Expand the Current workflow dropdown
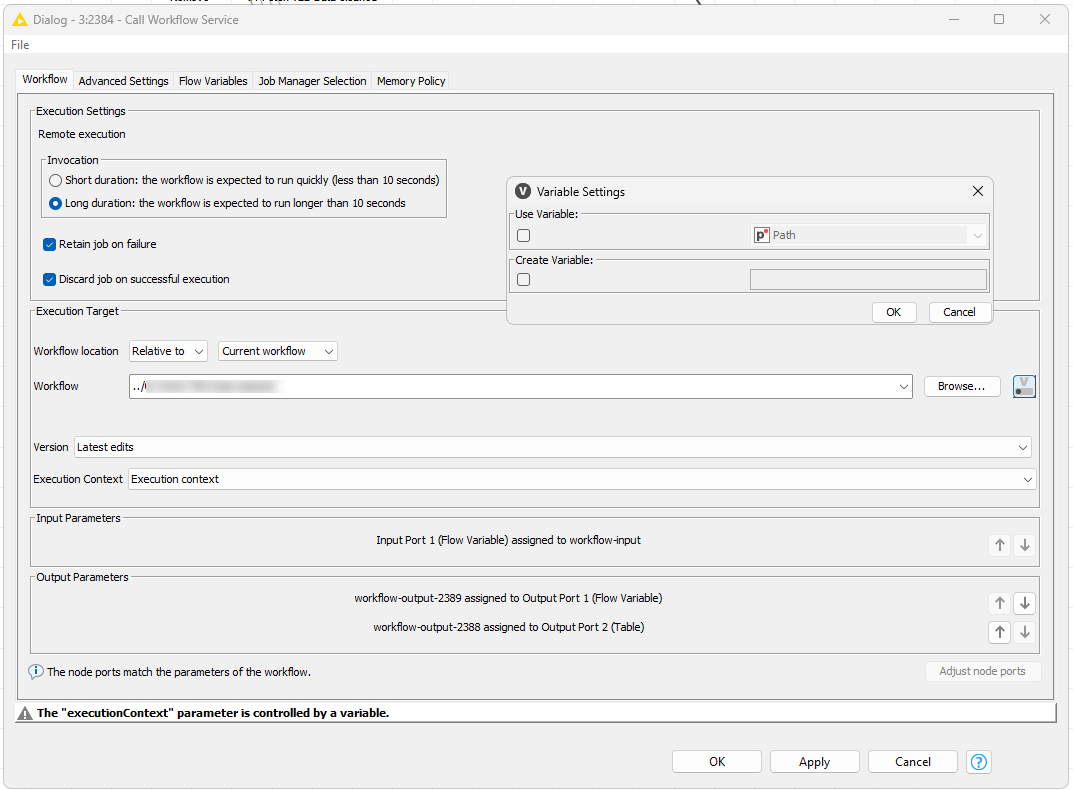Viewport: 1073px width, 790px height. pyautogui.click(x=277, y=351)
